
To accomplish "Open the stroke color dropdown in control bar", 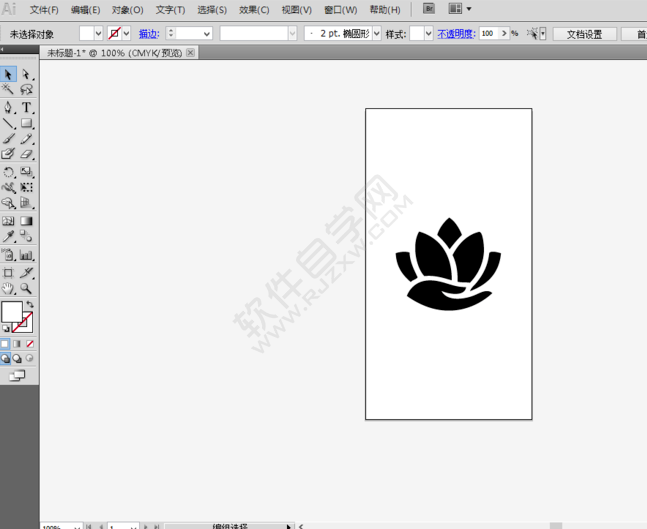I will click(126, 33).
